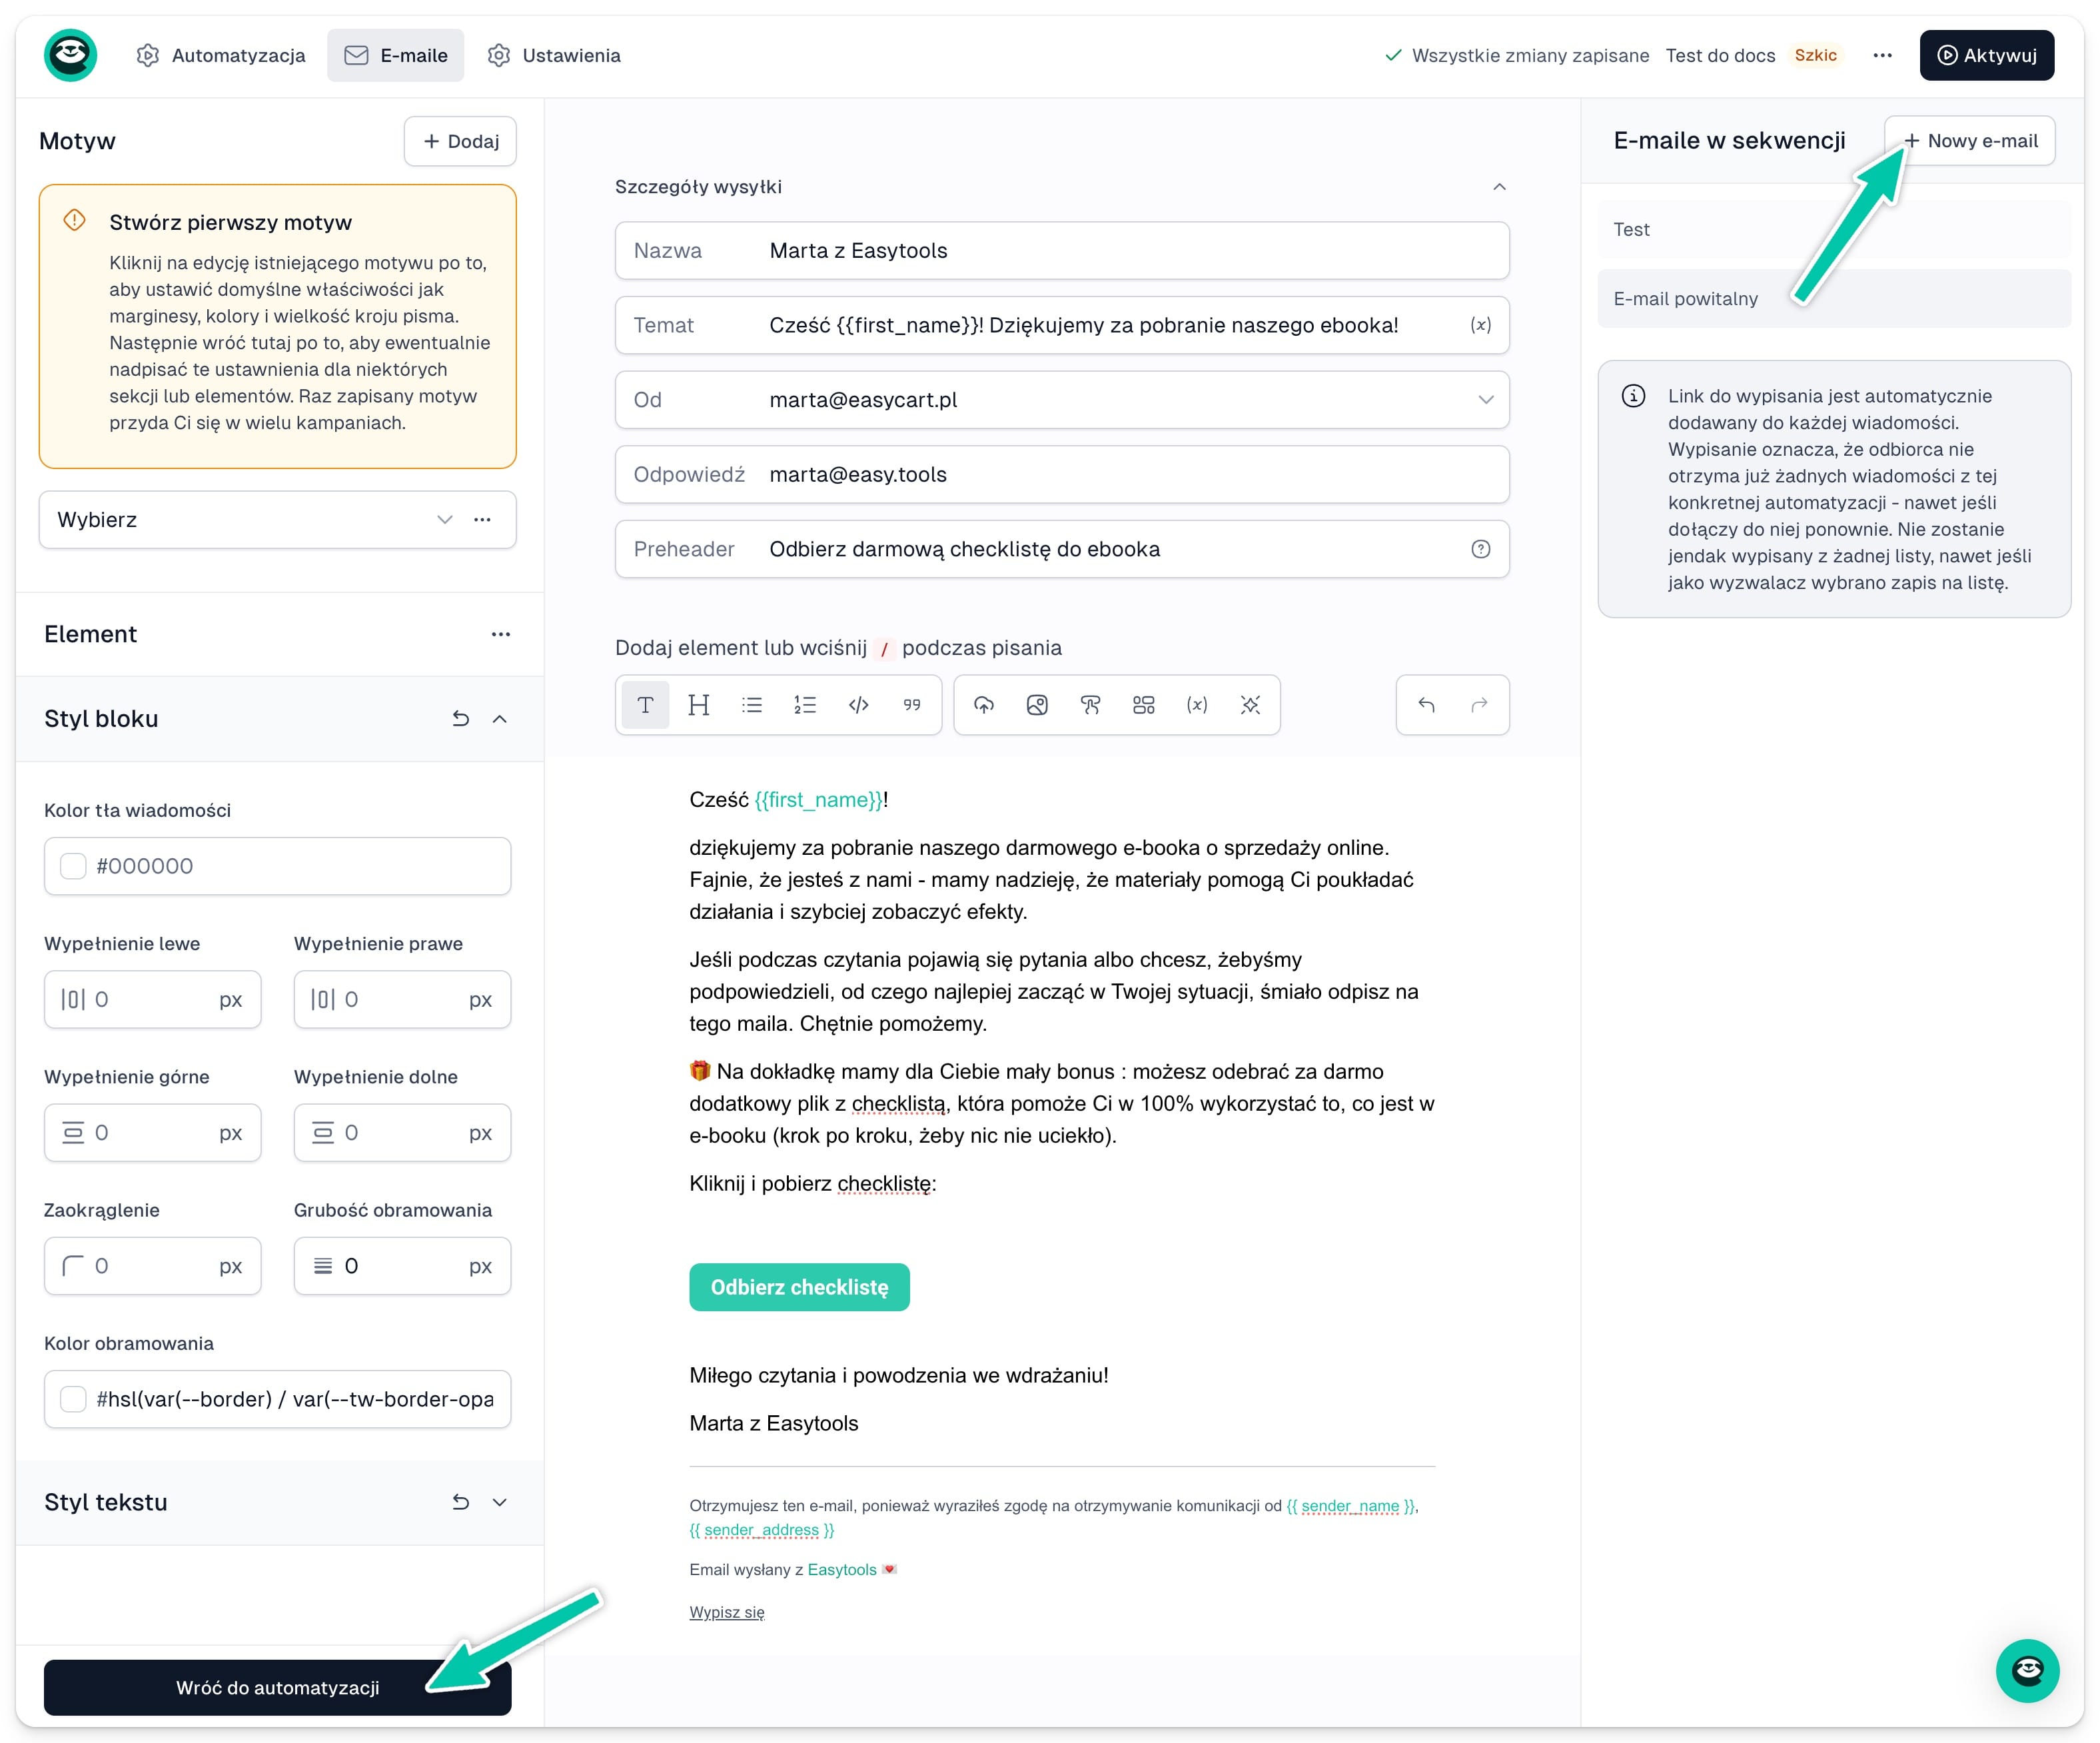Insert a quote block element
This screenshot has width=2100, height=1743.
pyautogui.click(x=911, y=705)
